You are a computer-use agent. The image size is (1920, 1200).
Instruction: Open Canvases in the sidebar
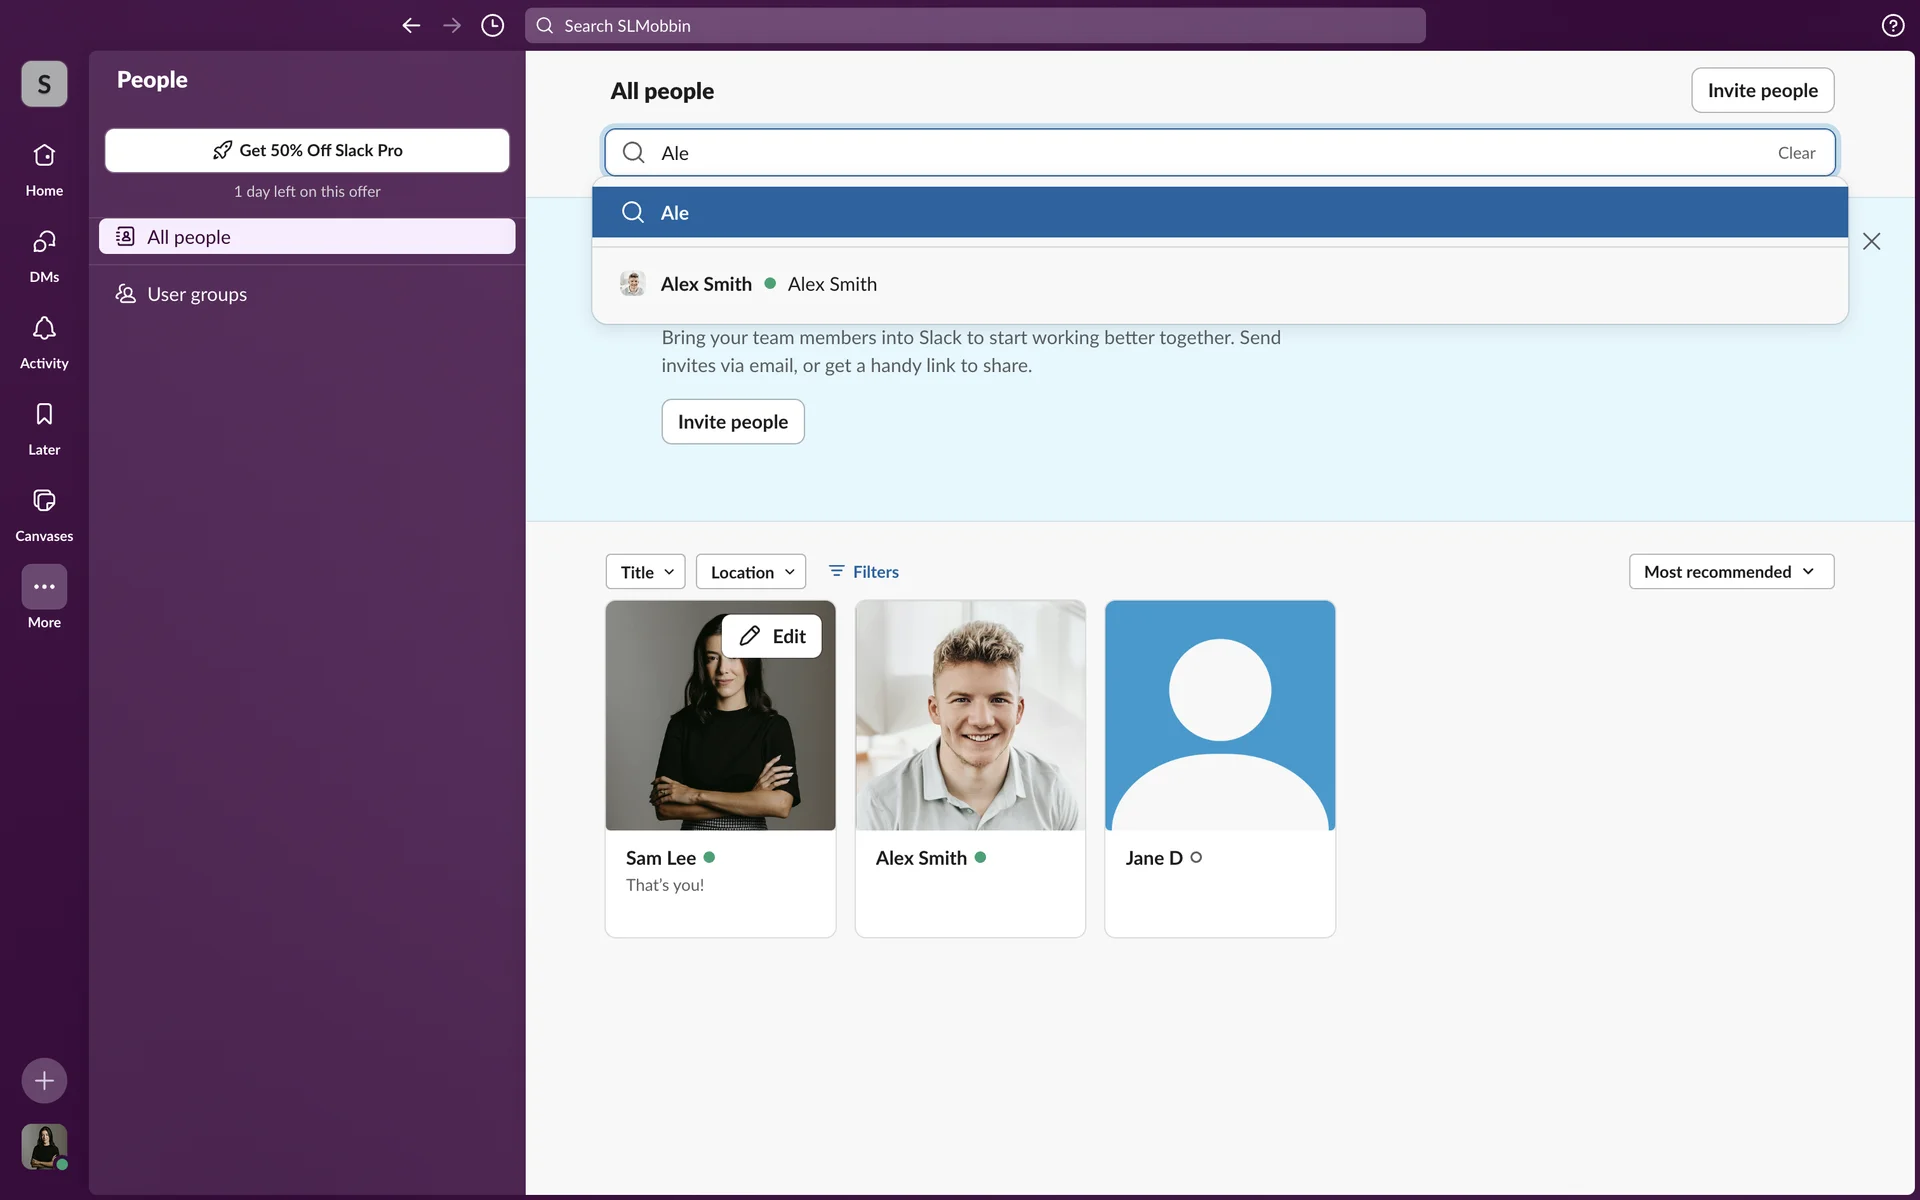point(44,501)
